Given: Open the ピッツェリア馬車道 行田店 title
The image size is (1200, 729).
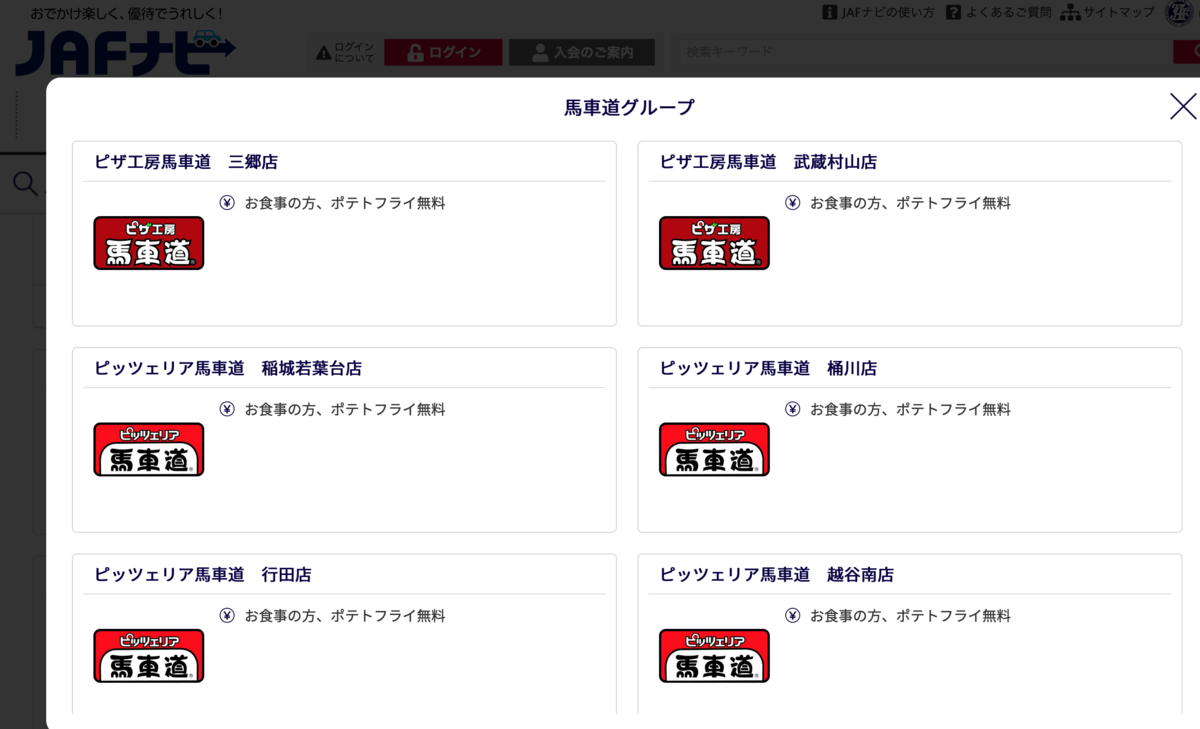Looking at the screenshot, I should 203,575.
